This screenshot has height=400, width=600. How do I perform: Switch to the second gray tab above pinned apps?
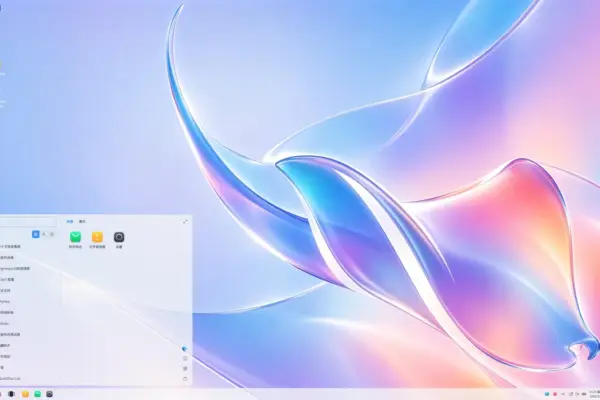82,222
